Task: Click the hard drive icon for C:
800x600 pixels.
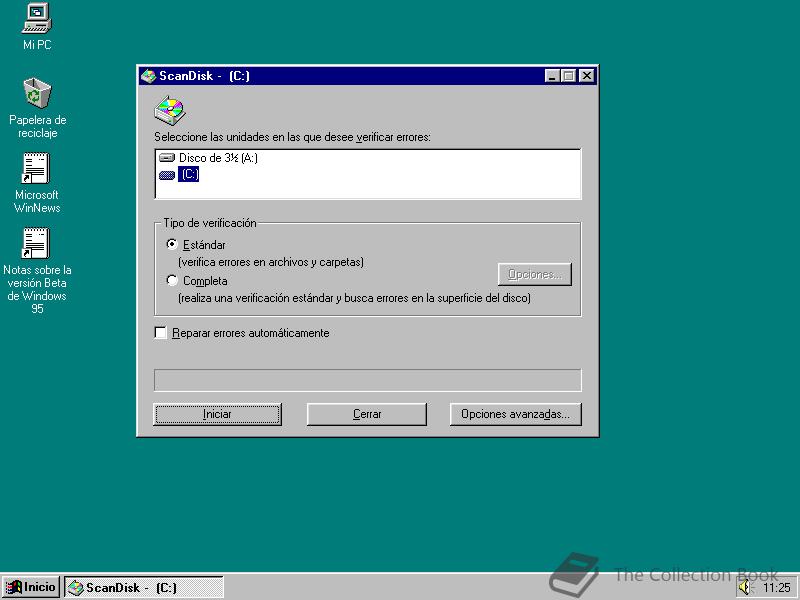Action: pyautogui.click(x=167, y=175)
